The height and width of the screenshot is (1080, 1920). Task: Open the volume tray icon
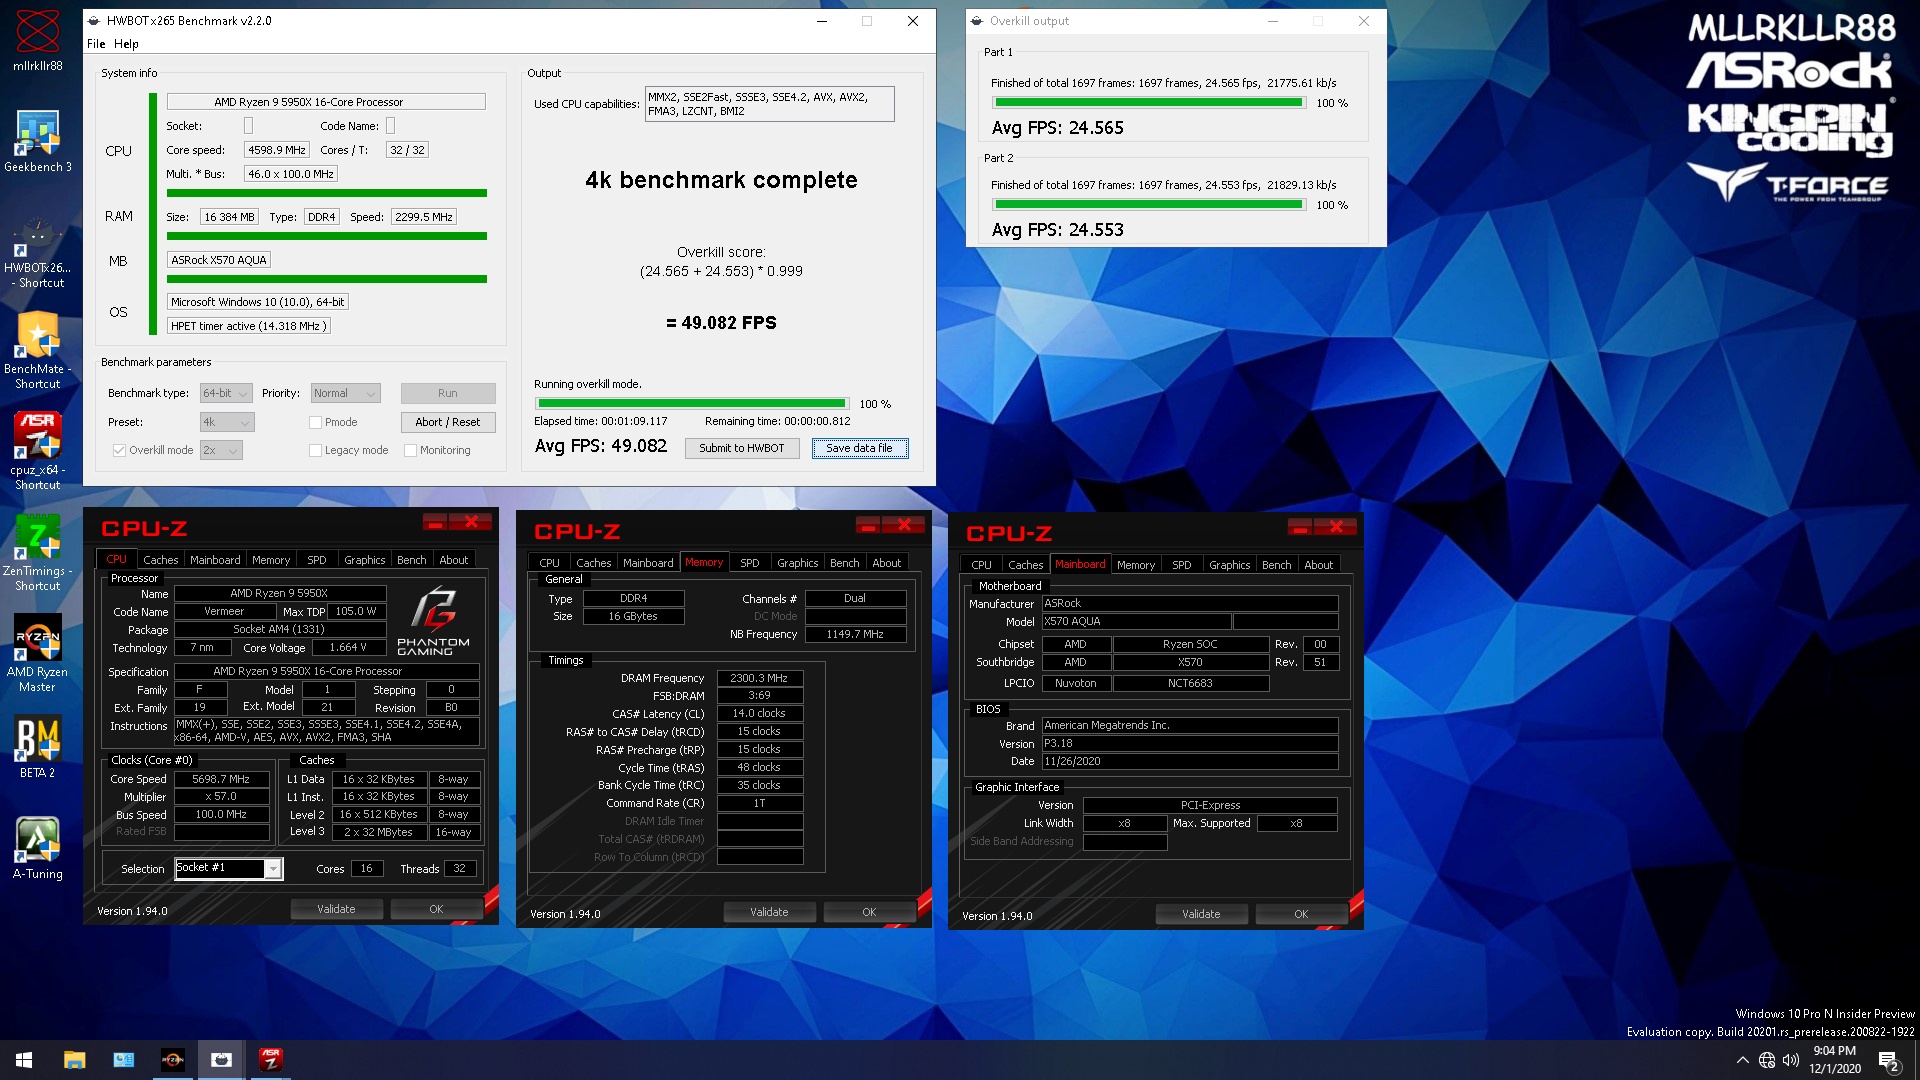pos(1790,1060)
